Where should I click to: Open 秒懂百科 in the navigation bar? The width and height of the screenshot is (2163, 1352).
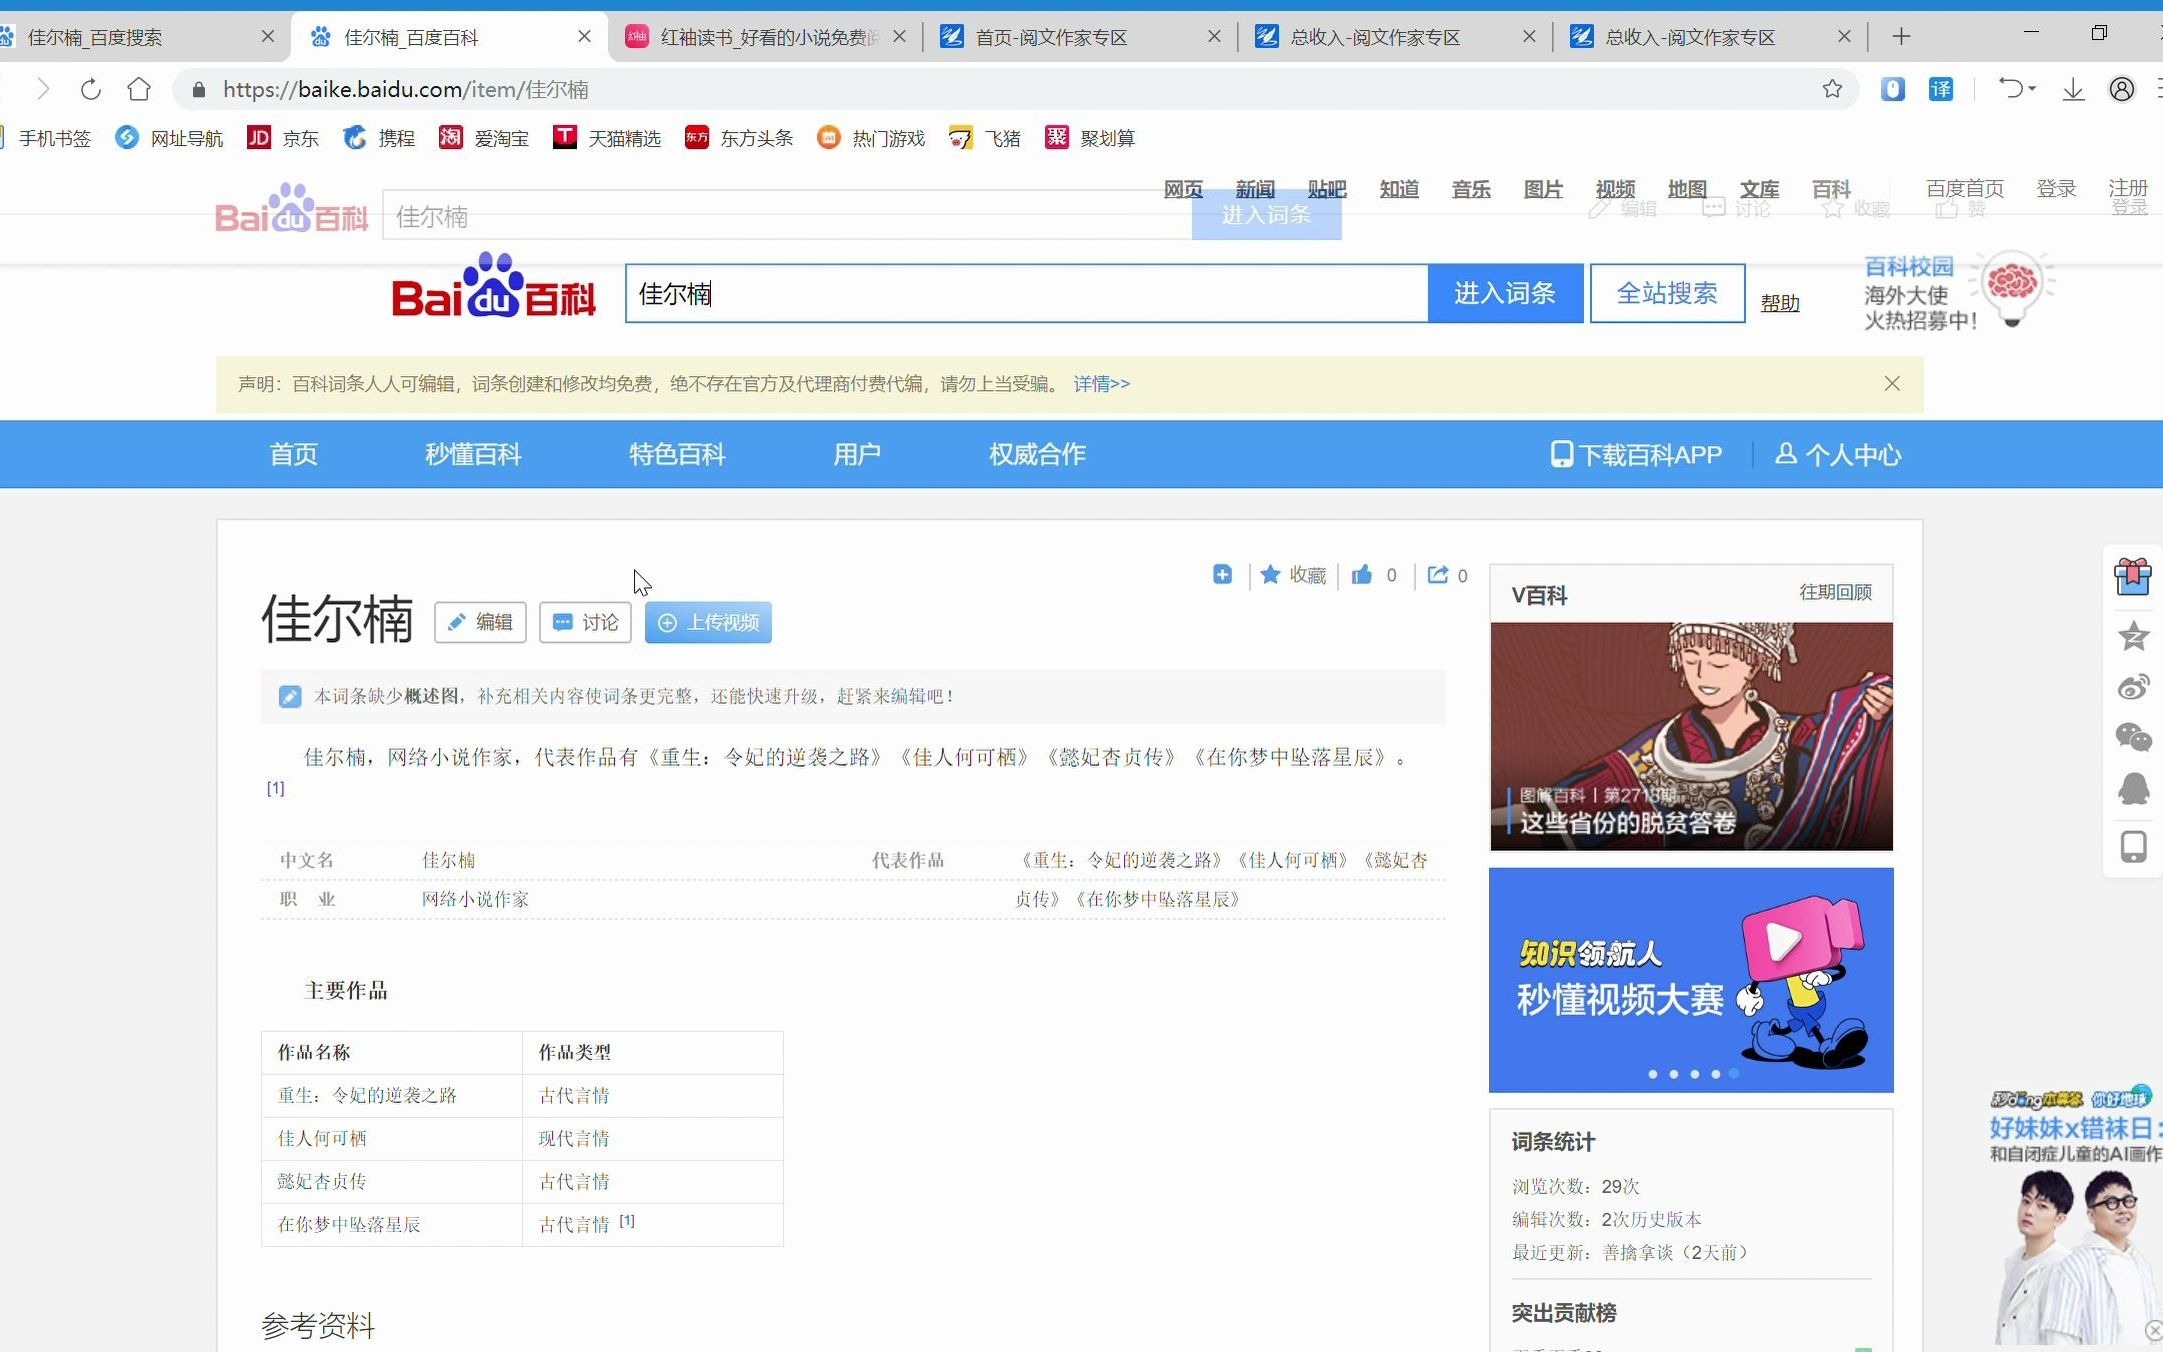tap(473, 454)
